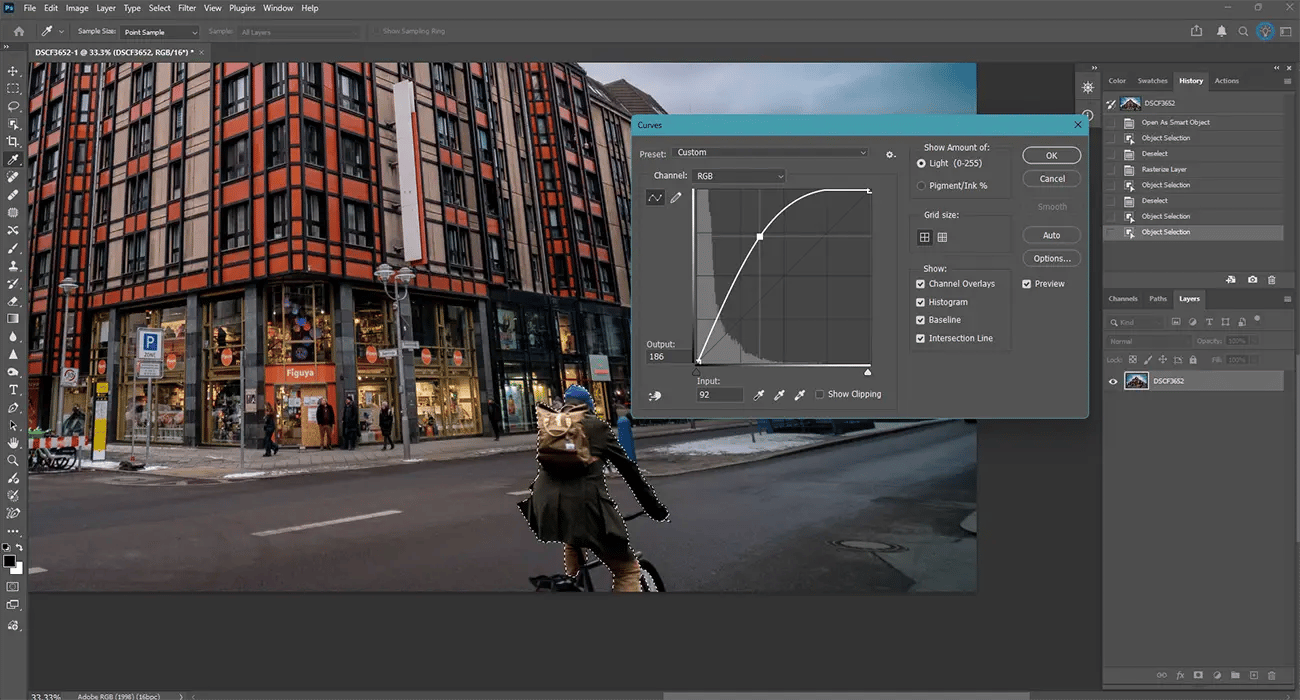Toggle the Intersection Line checkbox
Viewport: 1300px width, 700px height.
point(921,338)
